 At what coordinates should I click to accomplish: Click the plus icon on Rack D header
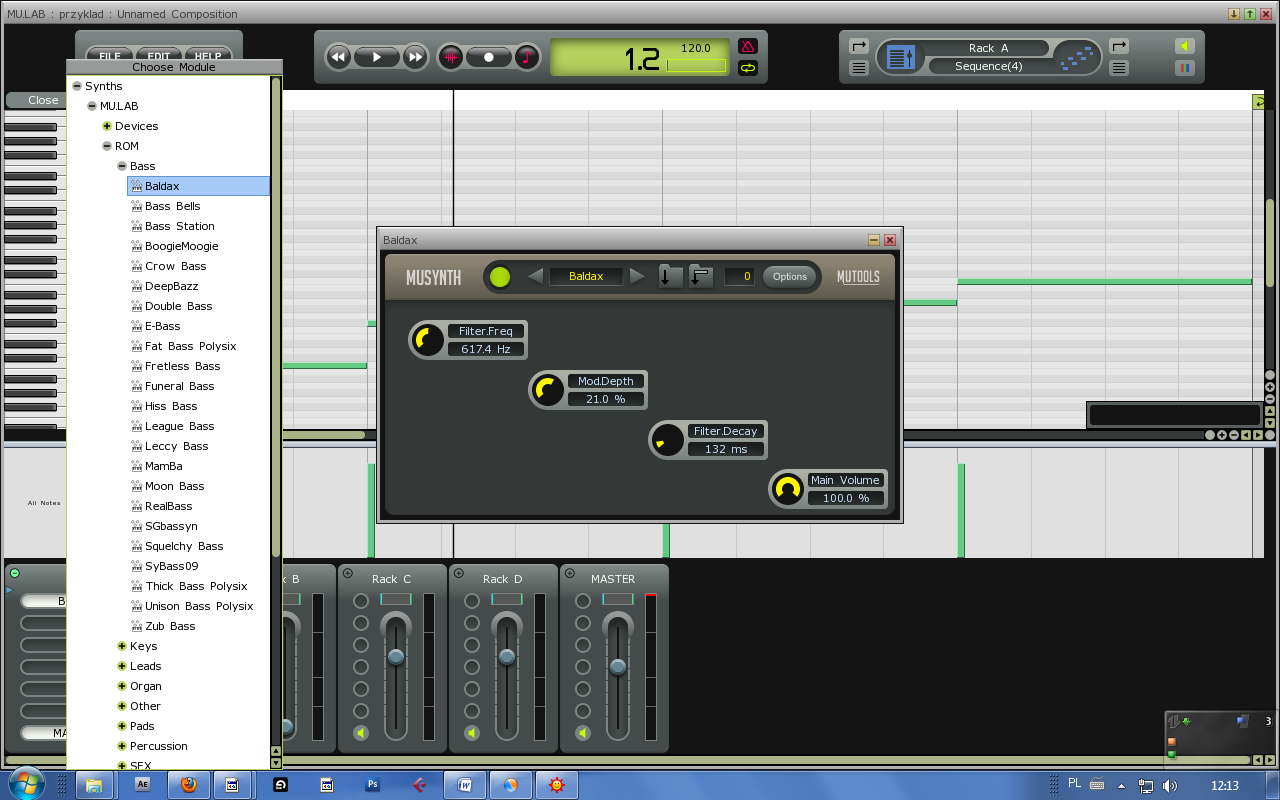pos(458,573)
